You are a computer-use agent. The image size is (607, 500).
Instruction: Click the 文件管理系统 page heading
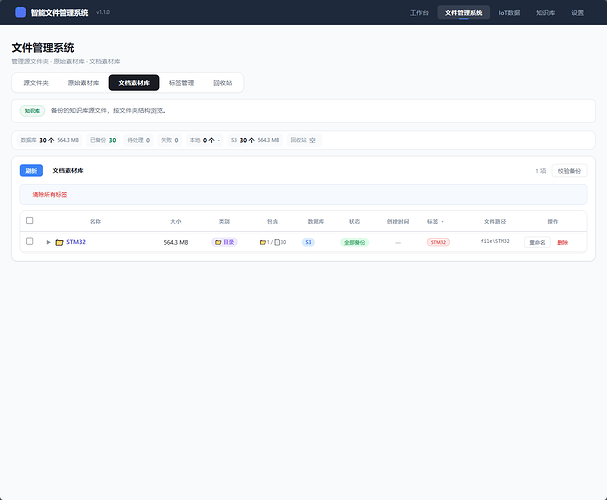point(43,48)
